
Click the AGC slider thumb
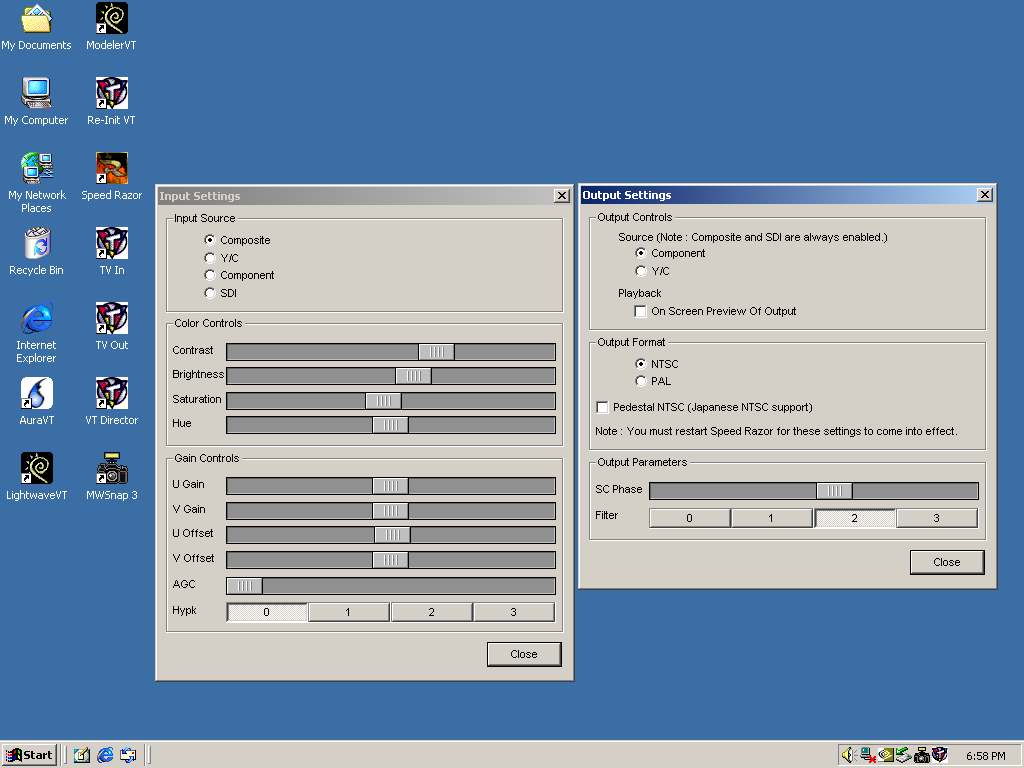pos(244,586)
